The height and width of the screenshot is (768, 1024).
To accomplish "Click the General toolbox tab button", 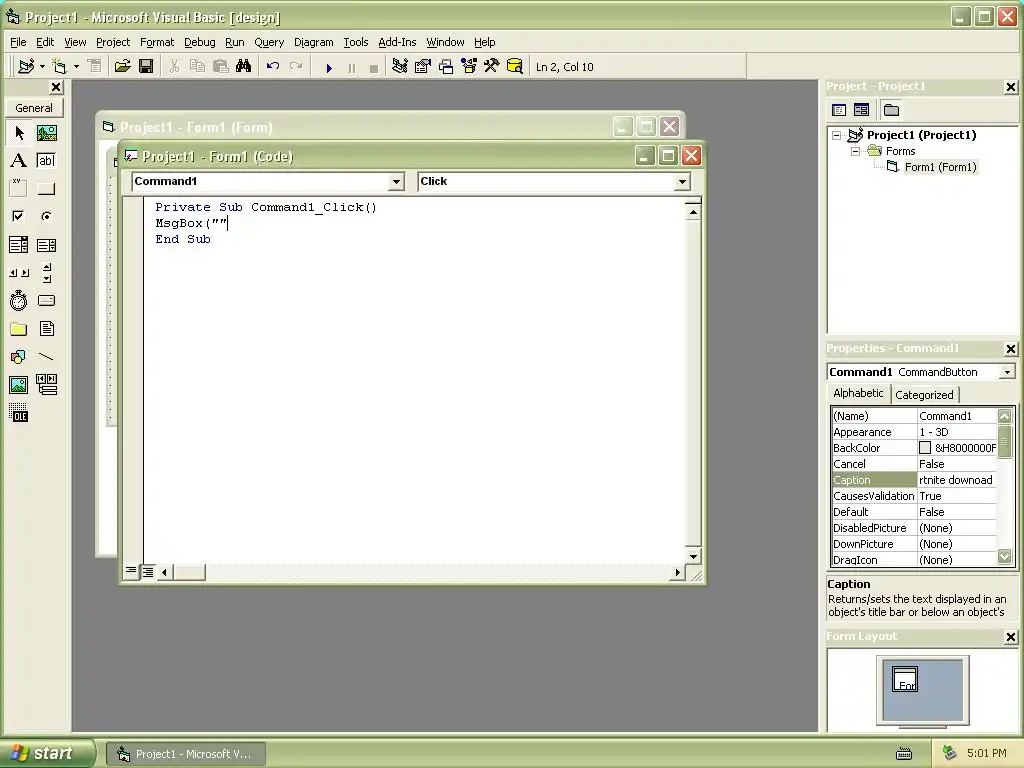I will pyautogui.click(x=34, y=108).
